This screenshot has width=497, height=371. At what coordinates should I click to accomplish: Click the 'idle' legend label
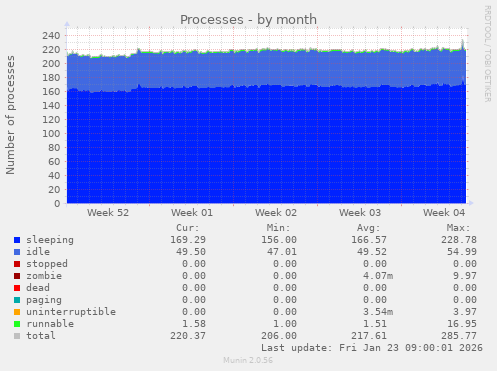click(38, 252)
